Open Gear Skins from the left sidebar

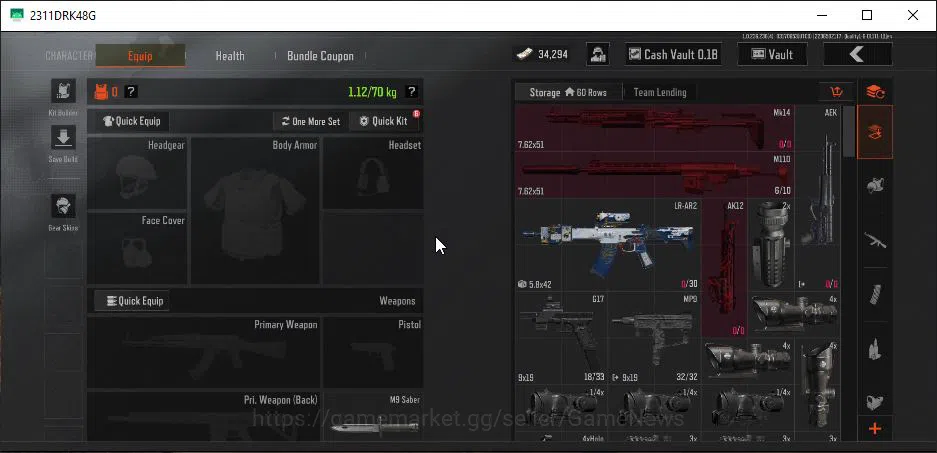click(63, 207)
